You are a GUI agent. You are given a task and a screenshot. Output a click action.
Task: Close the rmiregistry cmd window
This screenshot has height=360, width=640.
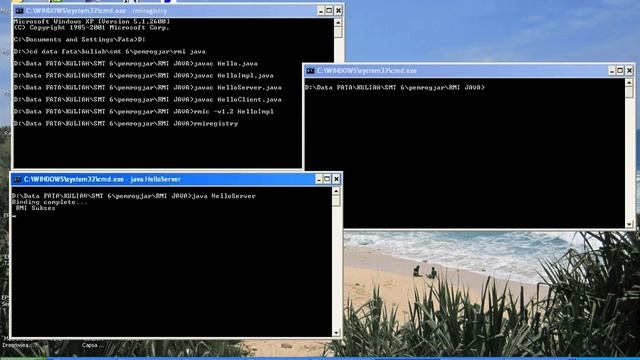click(338, 11)
